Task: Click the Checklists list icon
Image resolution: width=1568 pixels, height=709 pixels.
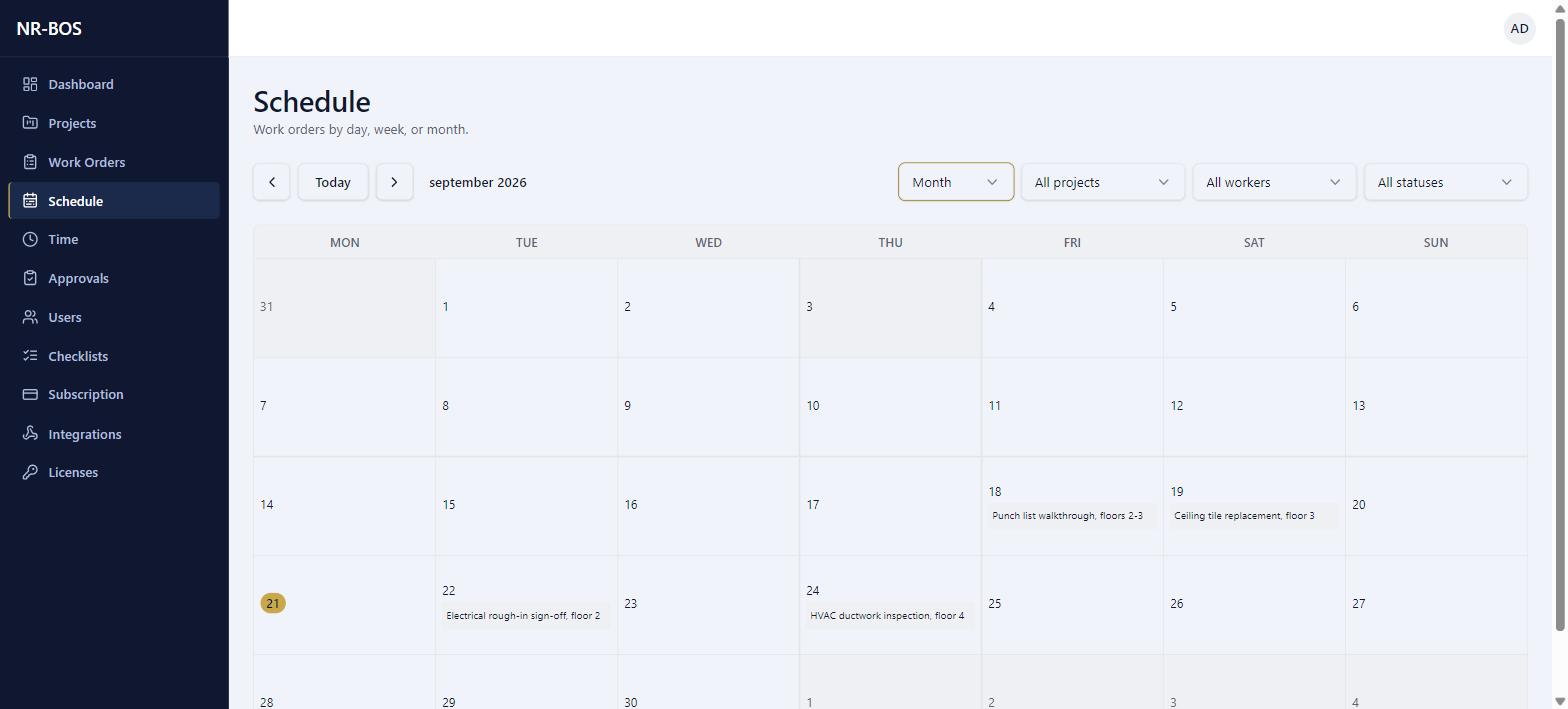Action: coord(30,356)
